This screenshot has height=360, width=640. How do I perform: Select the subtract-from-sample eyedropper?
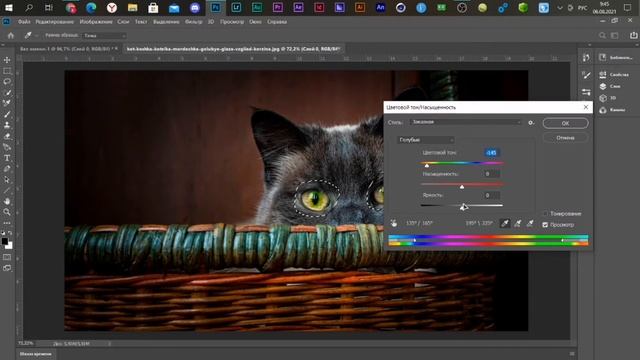pos(530,223)
